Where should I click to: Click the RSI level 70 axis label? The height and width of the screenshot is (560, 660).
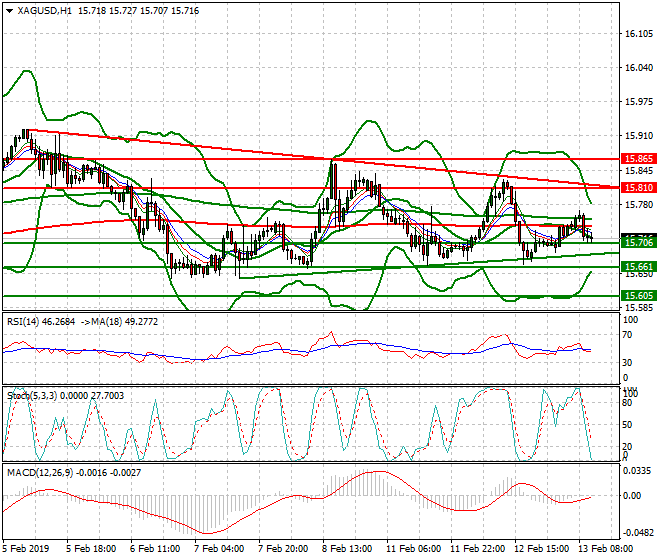point(627,335)
